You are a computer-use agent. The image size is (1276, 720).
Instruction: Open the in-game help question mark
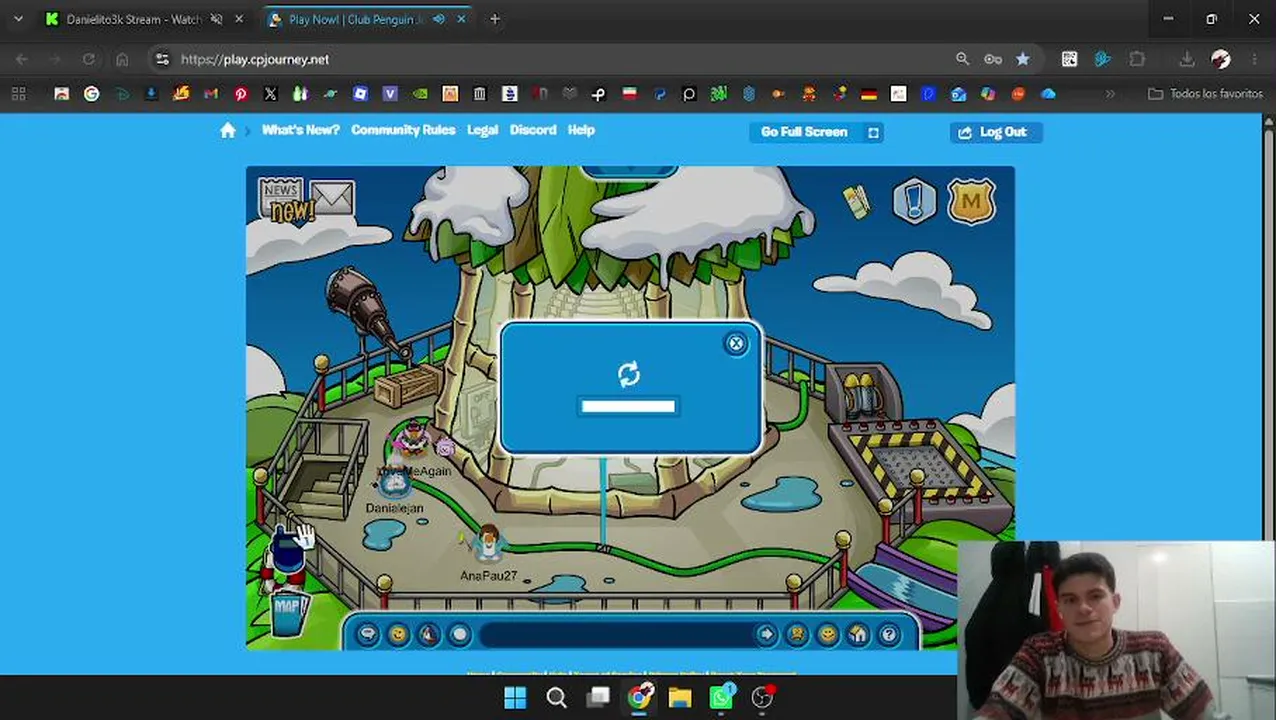pos(888,634)
